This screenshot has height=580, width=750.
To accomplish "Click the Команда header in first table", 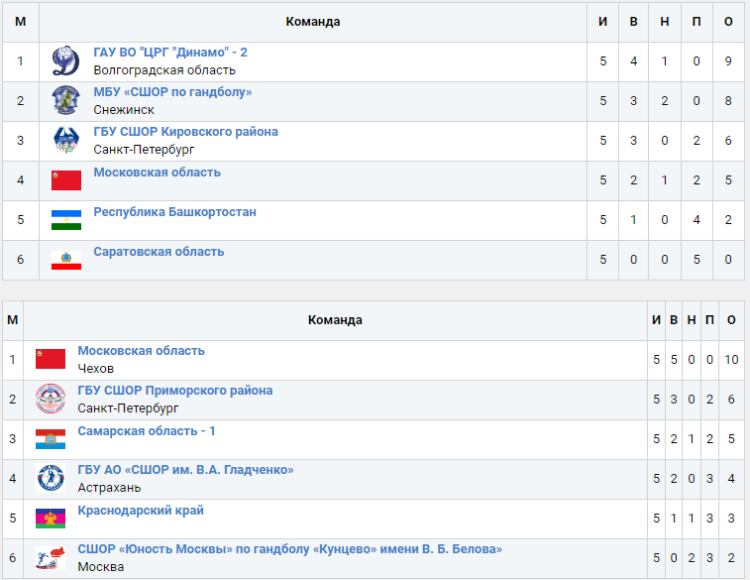I will [x=312, y=22].
